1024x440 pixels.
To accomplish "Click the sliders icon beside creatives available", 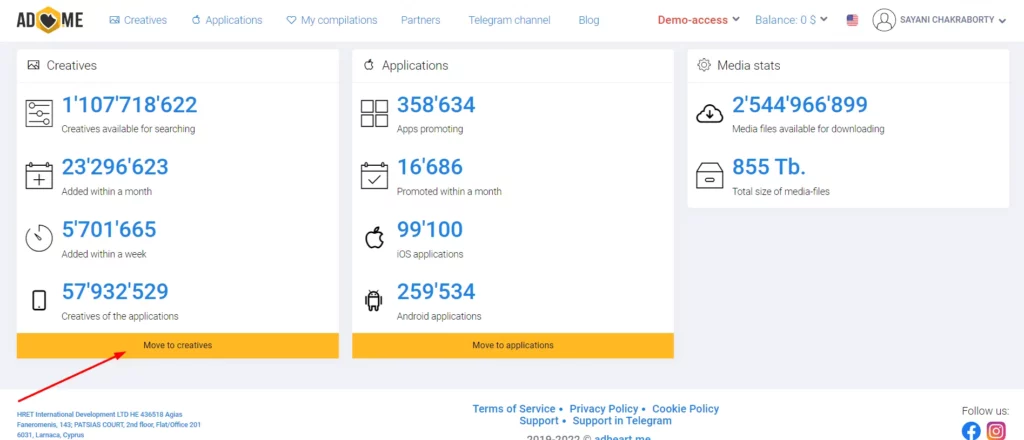I will 38,113.
